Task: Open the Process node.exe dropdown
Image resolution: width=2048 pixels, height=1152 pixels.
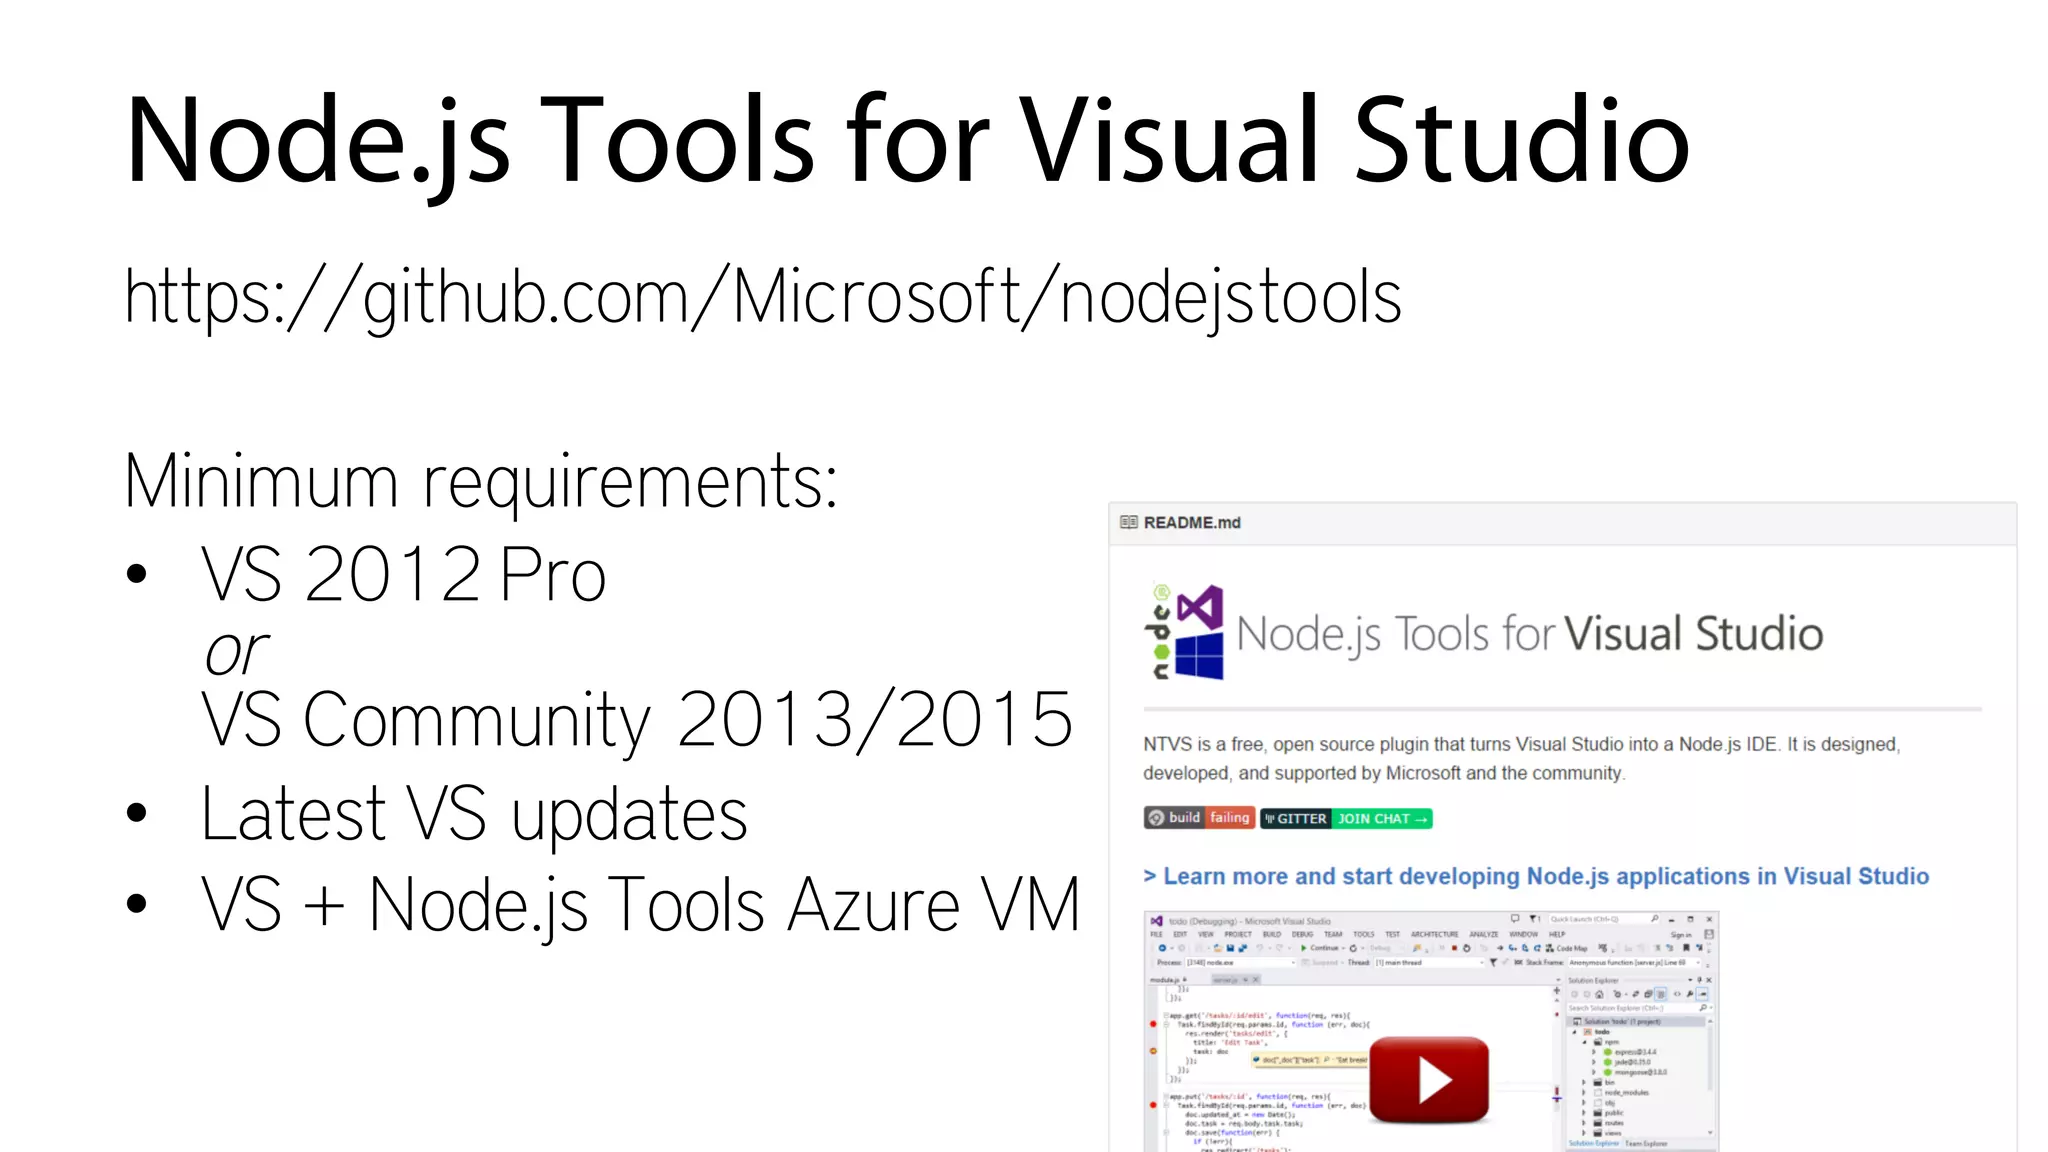Action: click(x=1240, y=963)
